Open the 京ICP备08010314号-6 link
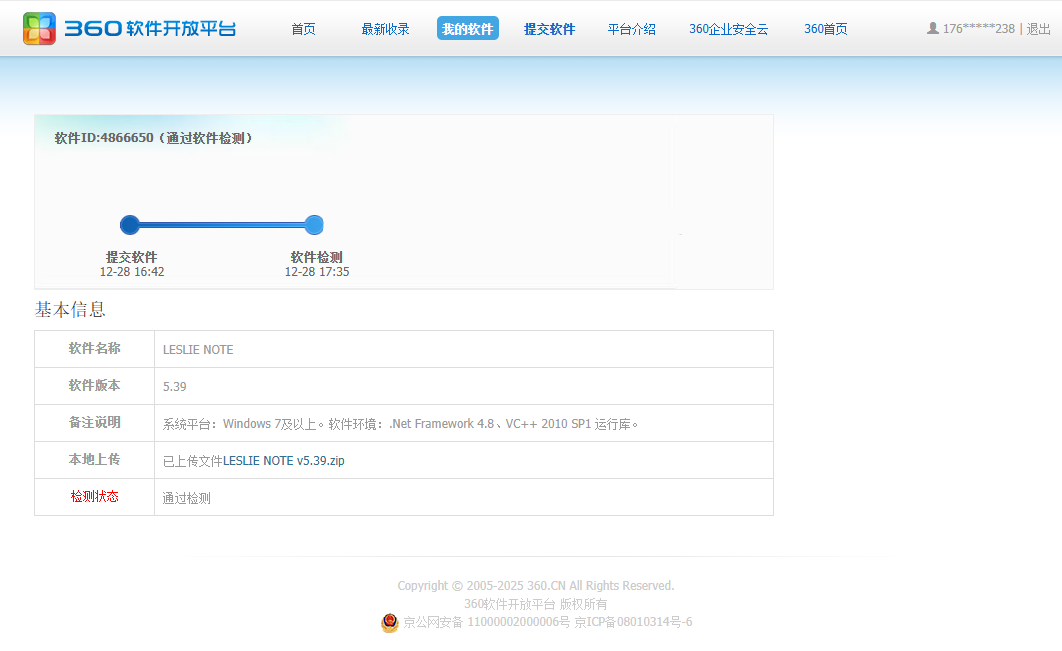Screen dimensions: 1062x651 [x=633, y=622]
